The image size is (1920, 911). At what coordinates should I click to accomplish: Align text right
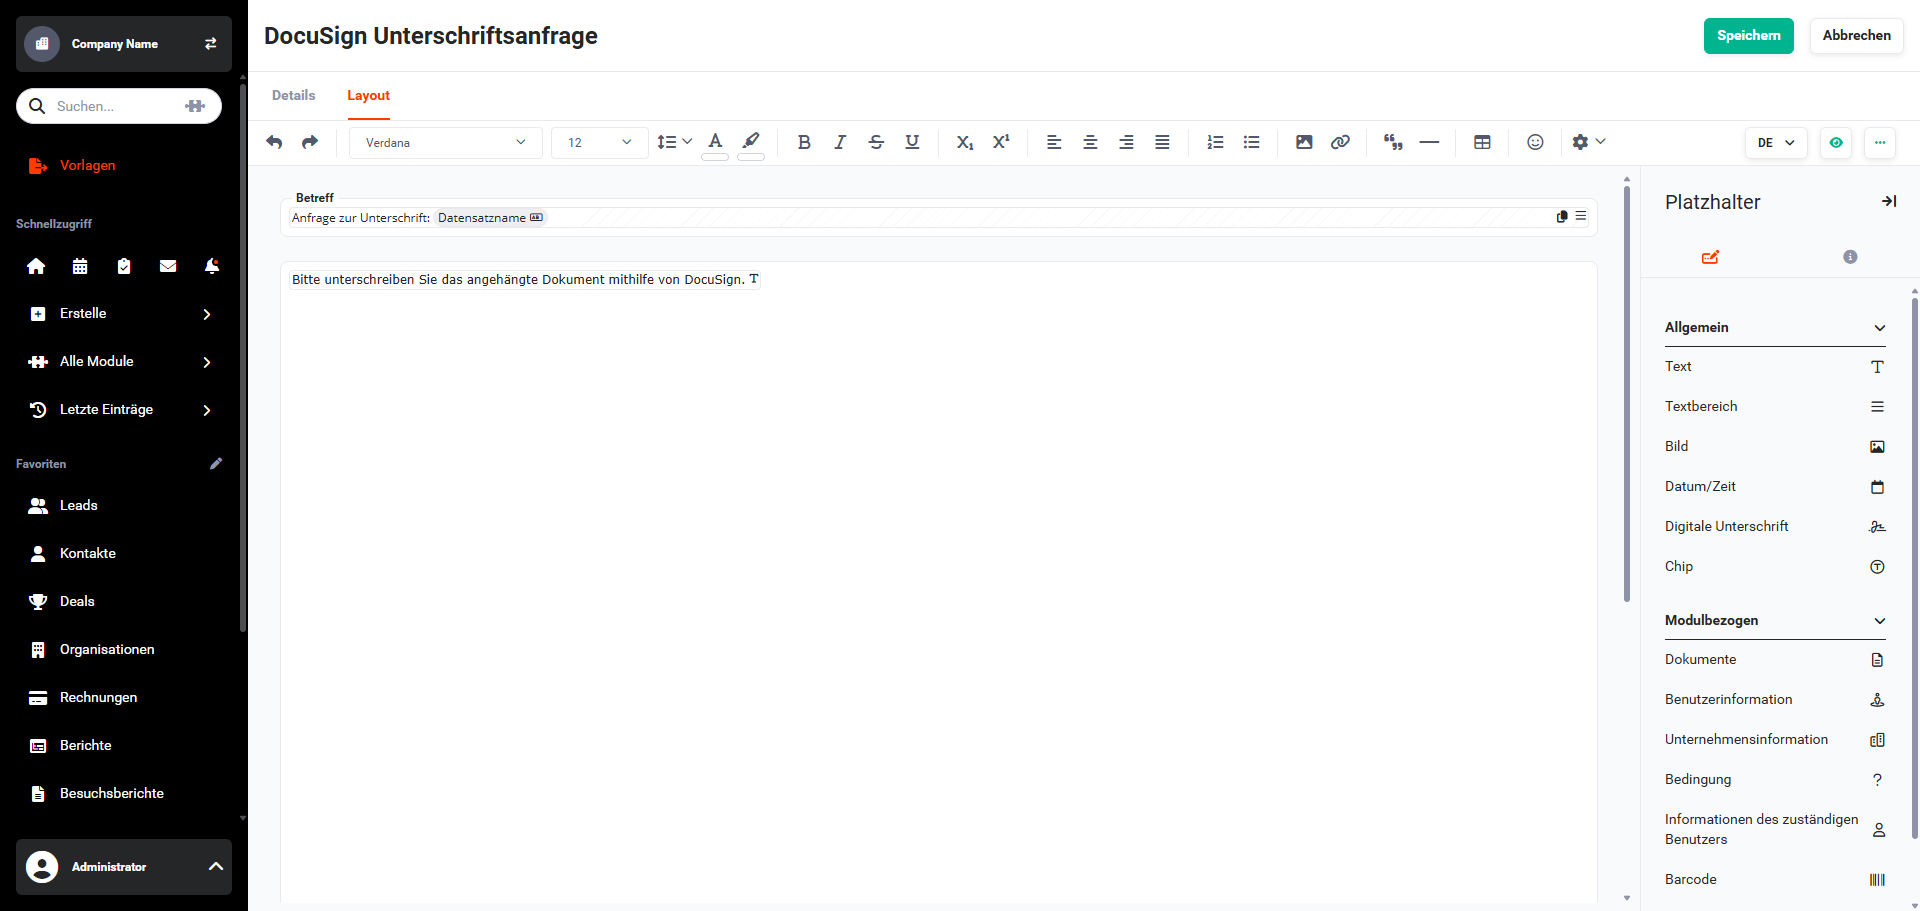[1126, 142]
